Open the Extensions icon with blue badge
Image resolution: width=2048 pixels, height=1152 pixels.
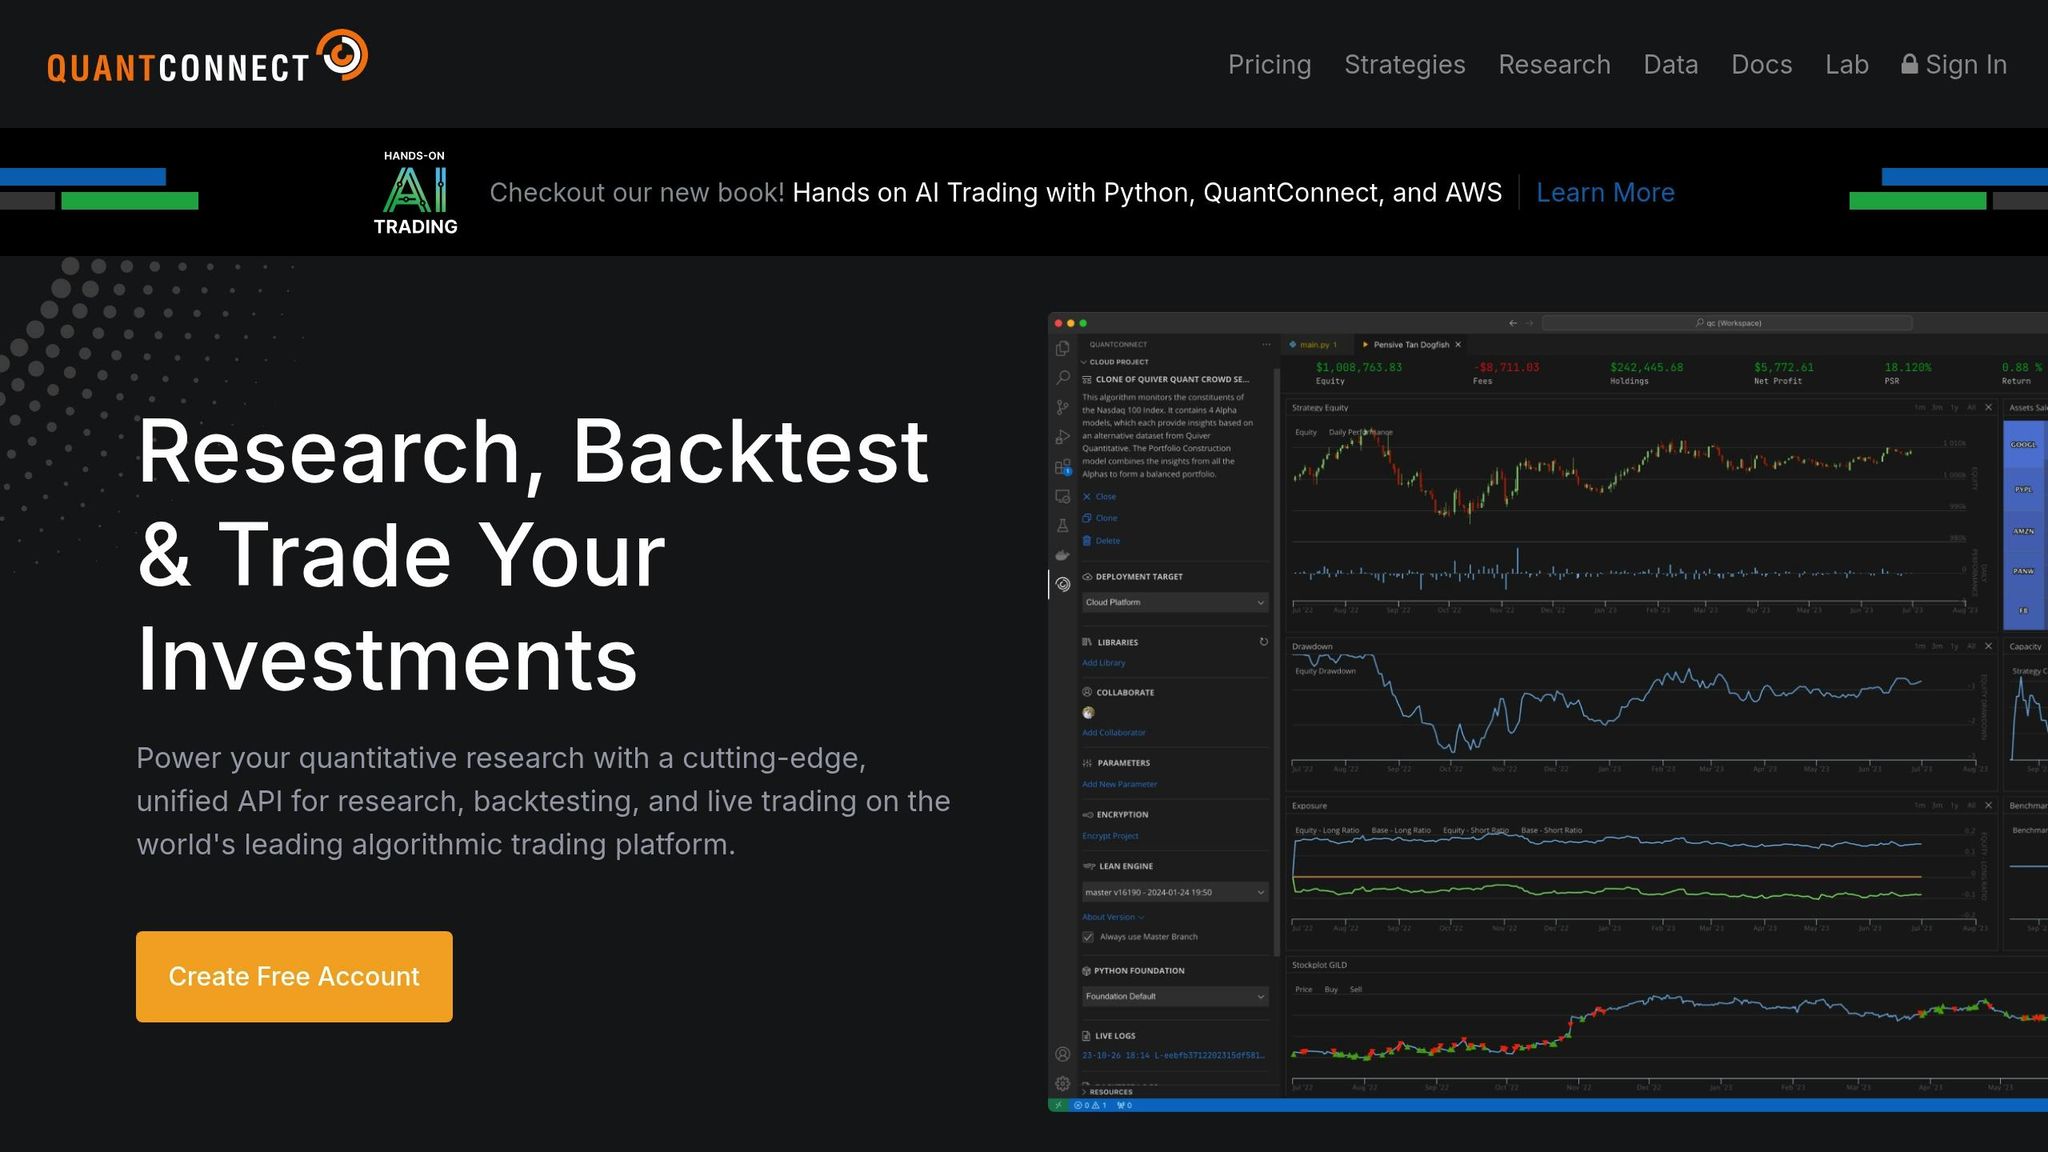[x=1062, y=467]
